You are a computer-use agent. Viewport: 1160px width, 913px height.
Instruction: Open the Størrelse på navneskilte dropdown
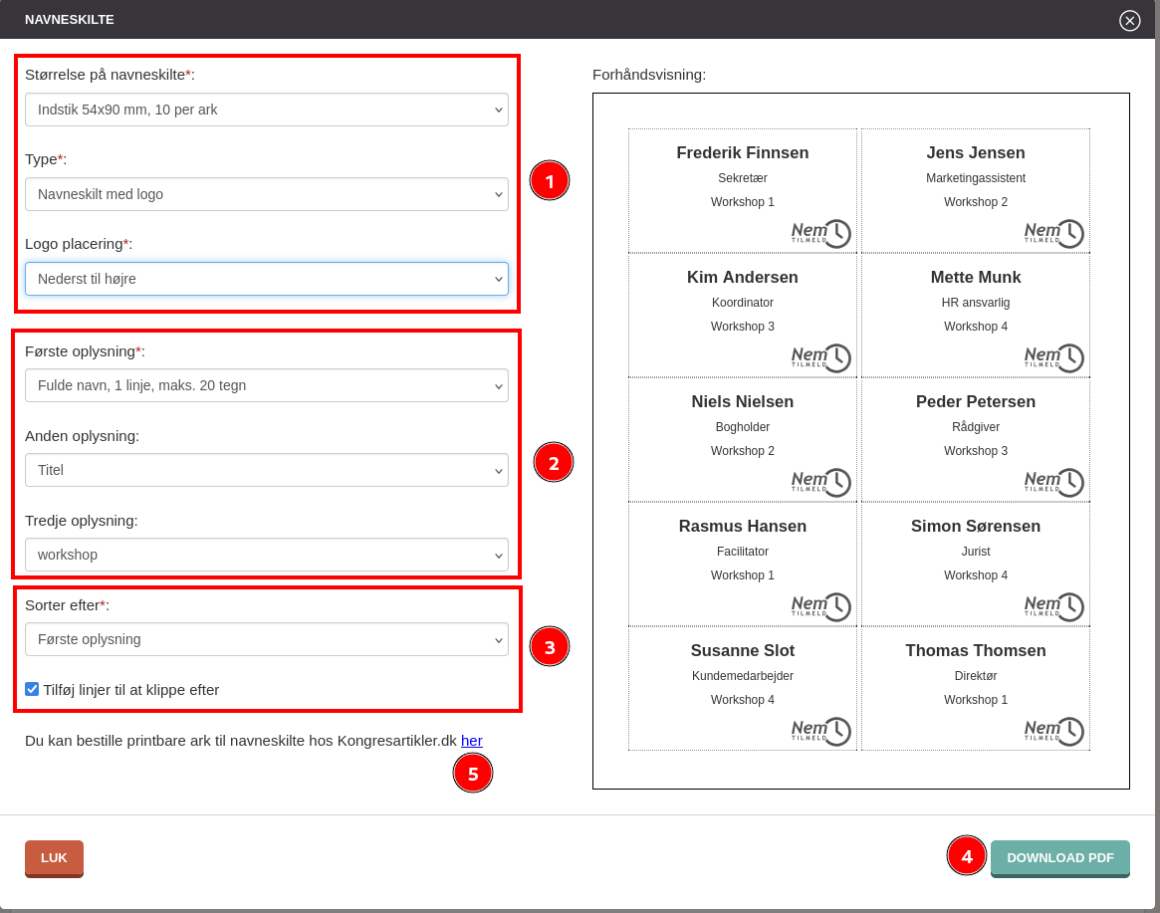click(x=266, y=110)
